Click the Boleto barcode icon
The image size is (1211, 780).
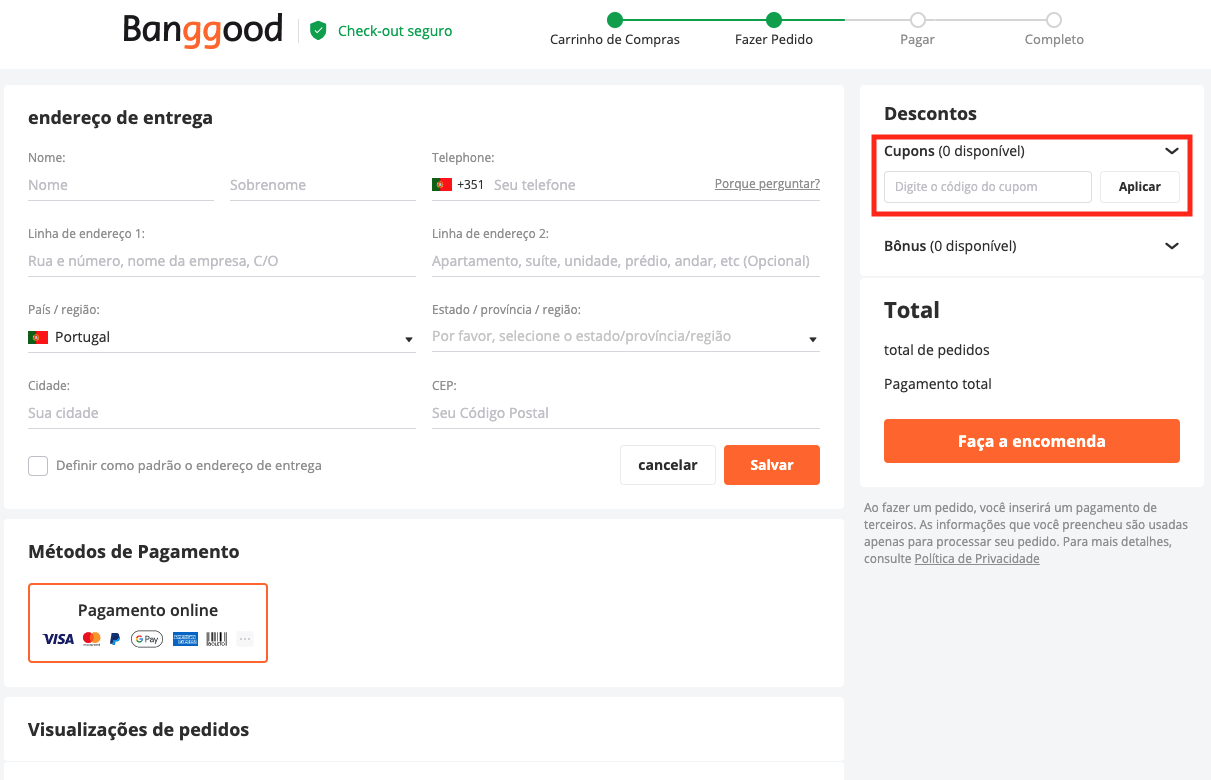217,639
